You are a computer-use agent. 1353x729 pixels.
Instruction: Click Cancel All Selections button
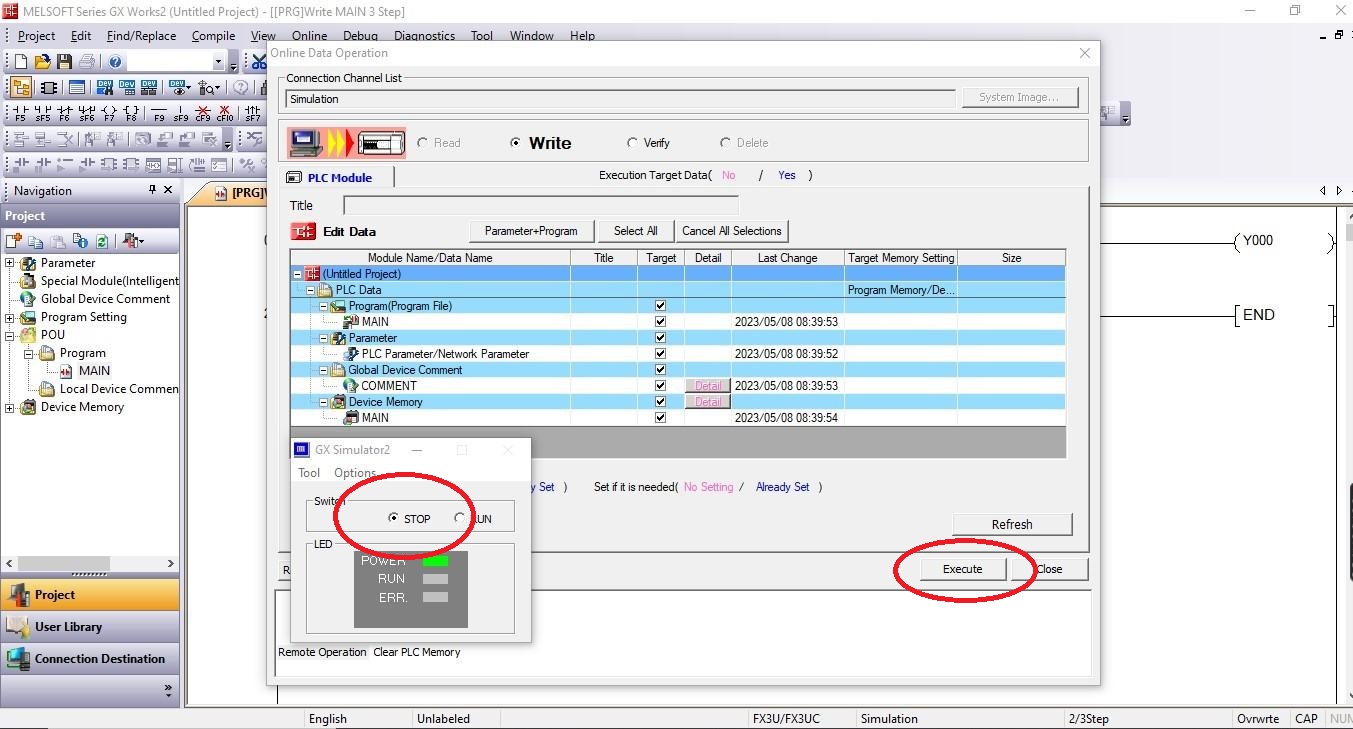click(x=731, y=231)
